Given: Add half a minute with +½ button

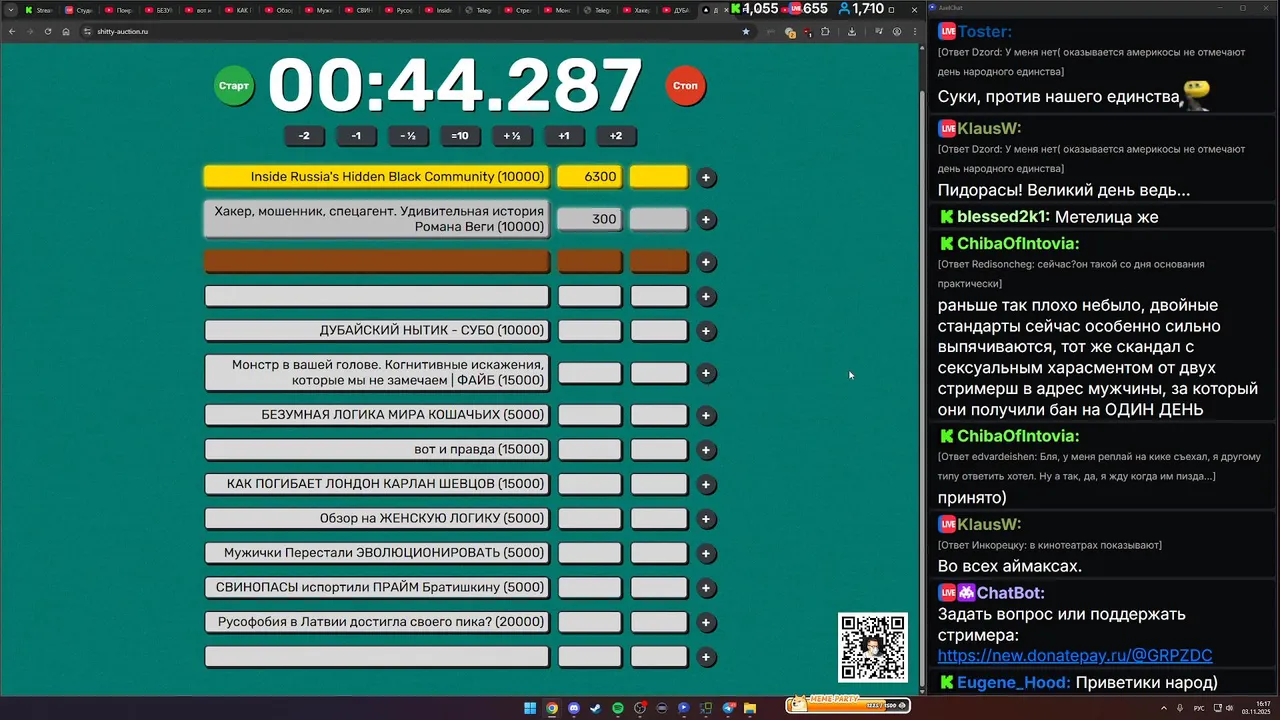Looking at the screenshot, I should click(x=512, y=136).
